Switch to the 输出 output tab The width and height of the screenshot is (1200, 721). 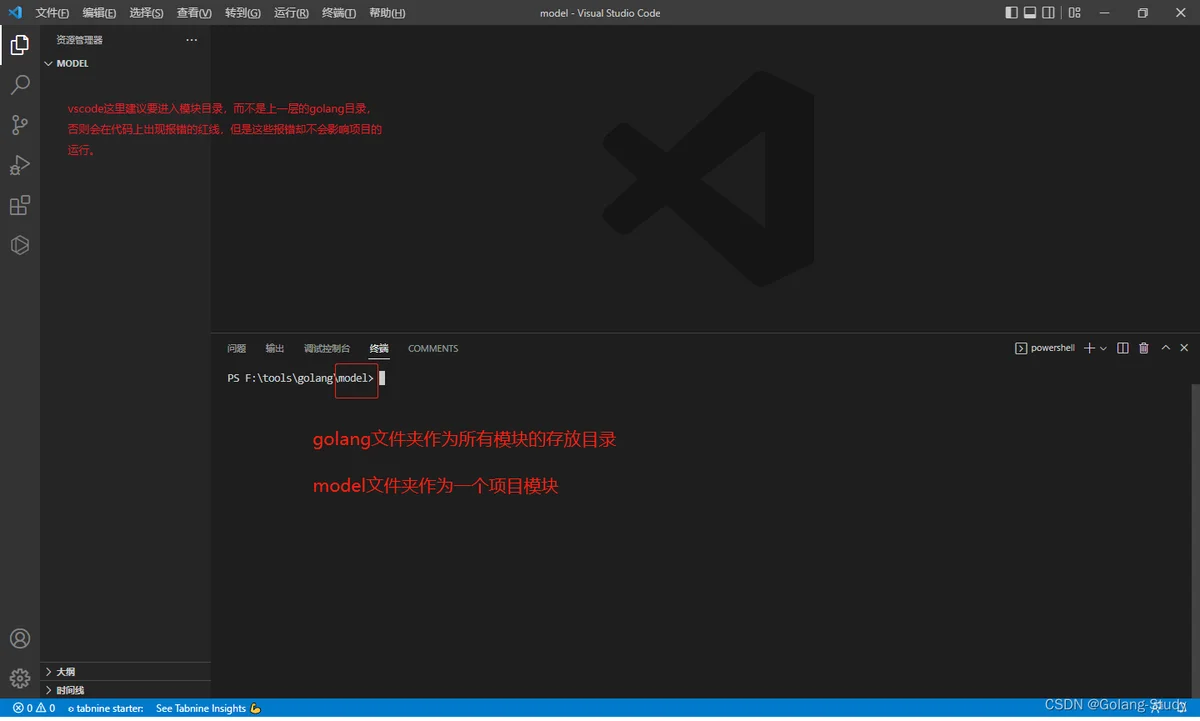click(275, 348)
